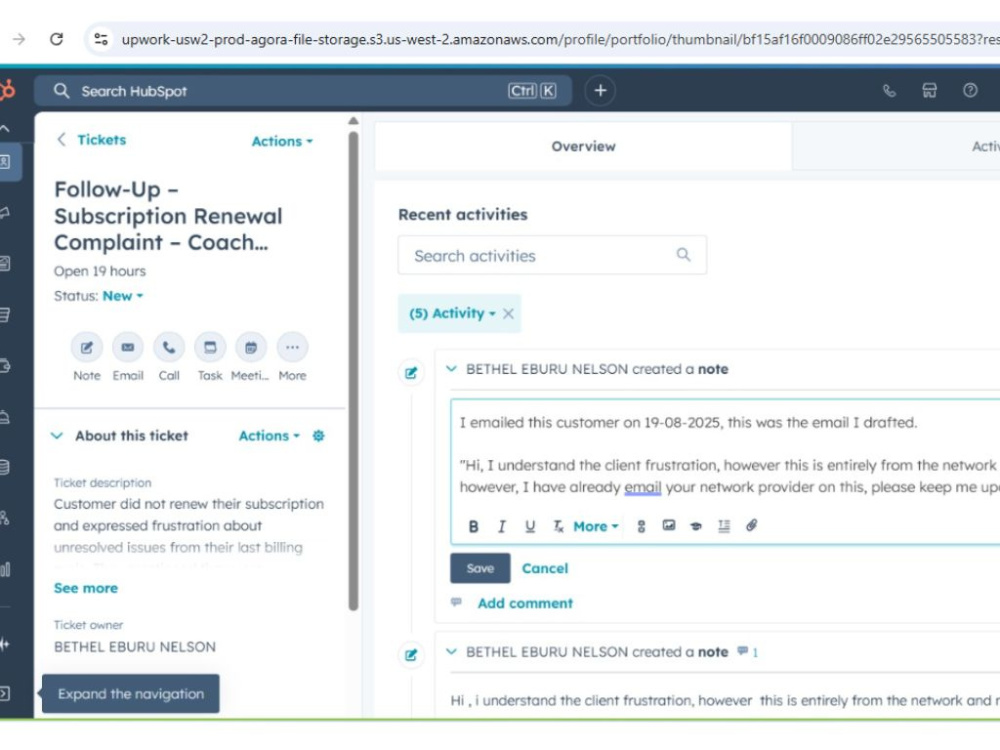Save the edited note

click(x=480, y=568)
